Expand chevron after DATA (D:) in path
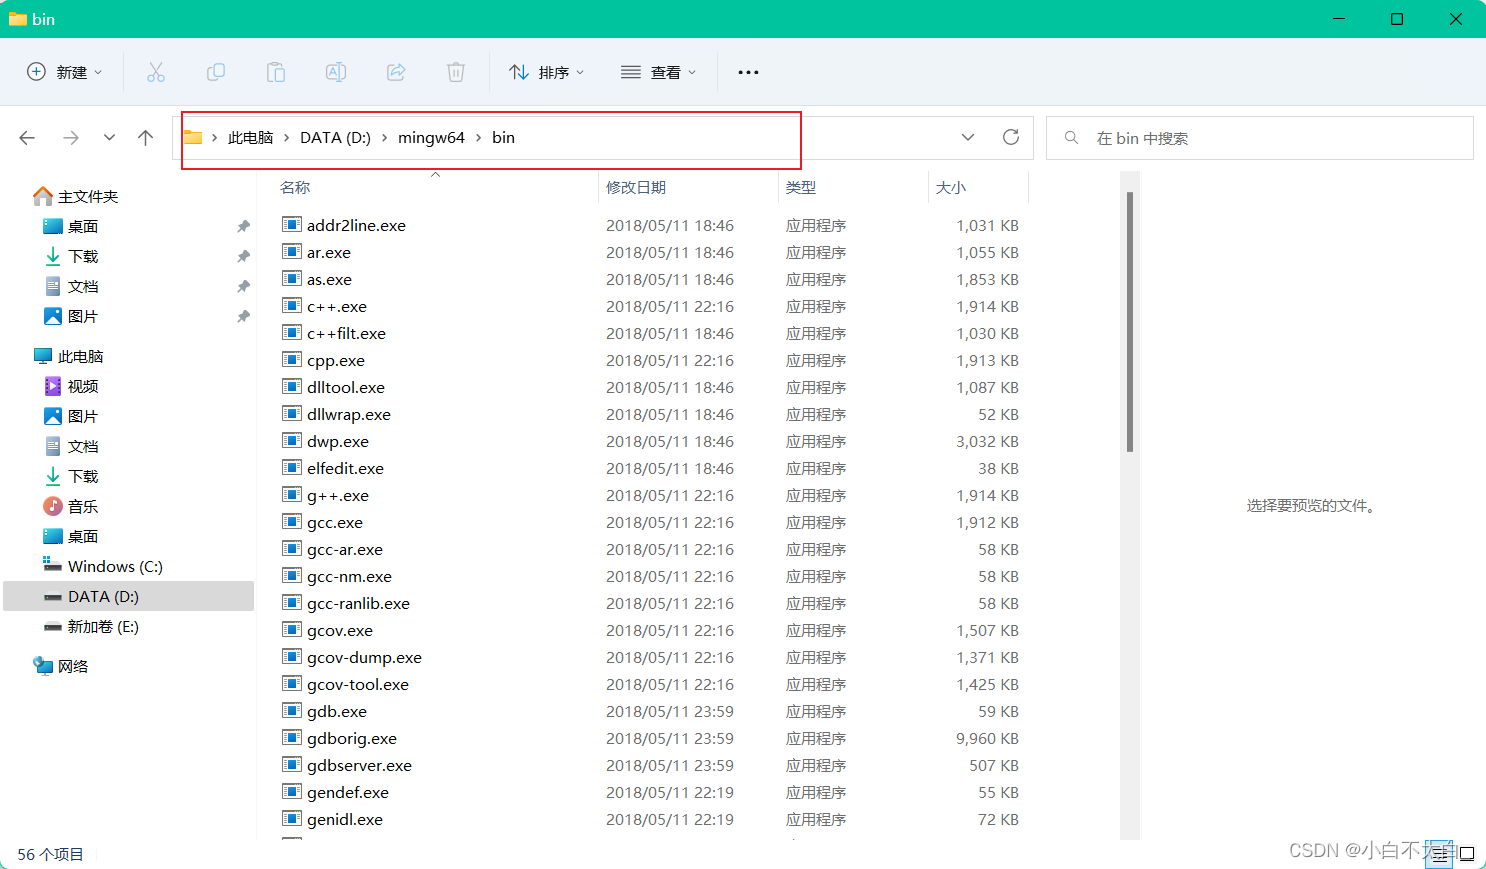 point(385,138)
